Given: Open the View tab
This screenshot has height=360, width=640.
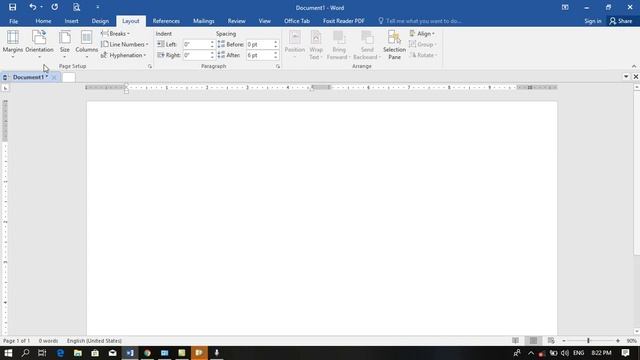Looking at the screenshot, I should (264, 21).
